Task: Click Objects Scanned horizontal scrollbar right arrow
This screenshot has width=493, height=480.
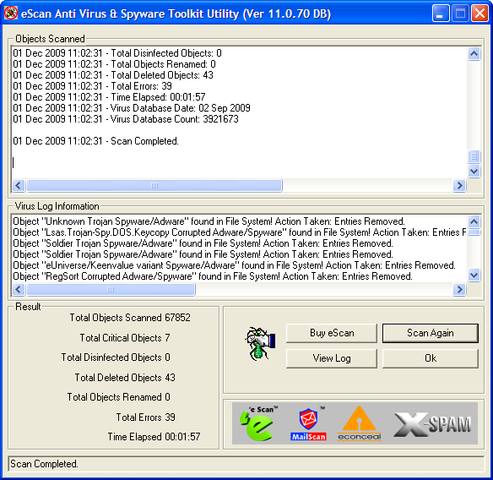Action: coord(459,185)
